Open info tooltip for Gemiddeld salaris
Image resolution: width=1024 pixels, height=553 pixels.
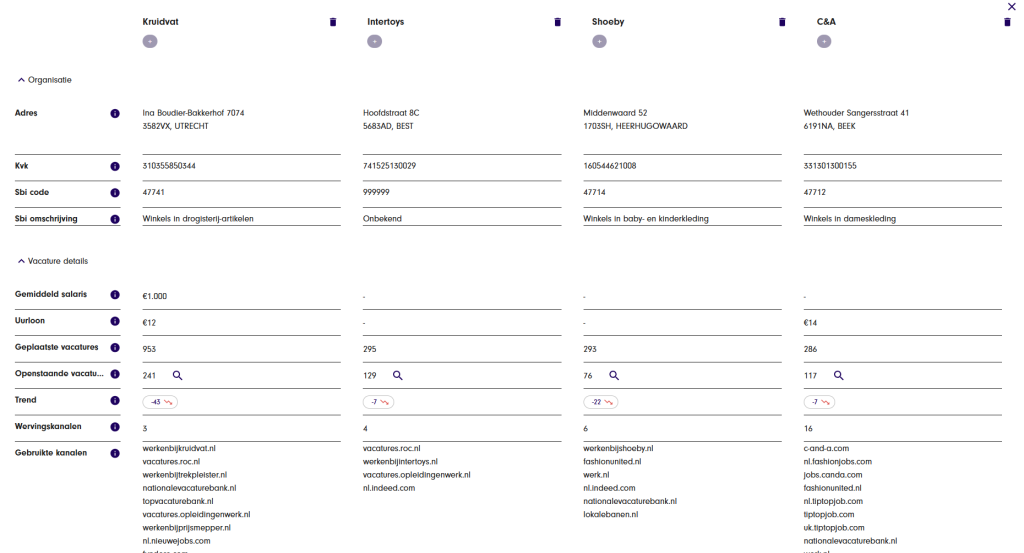(x=115, y=295)
